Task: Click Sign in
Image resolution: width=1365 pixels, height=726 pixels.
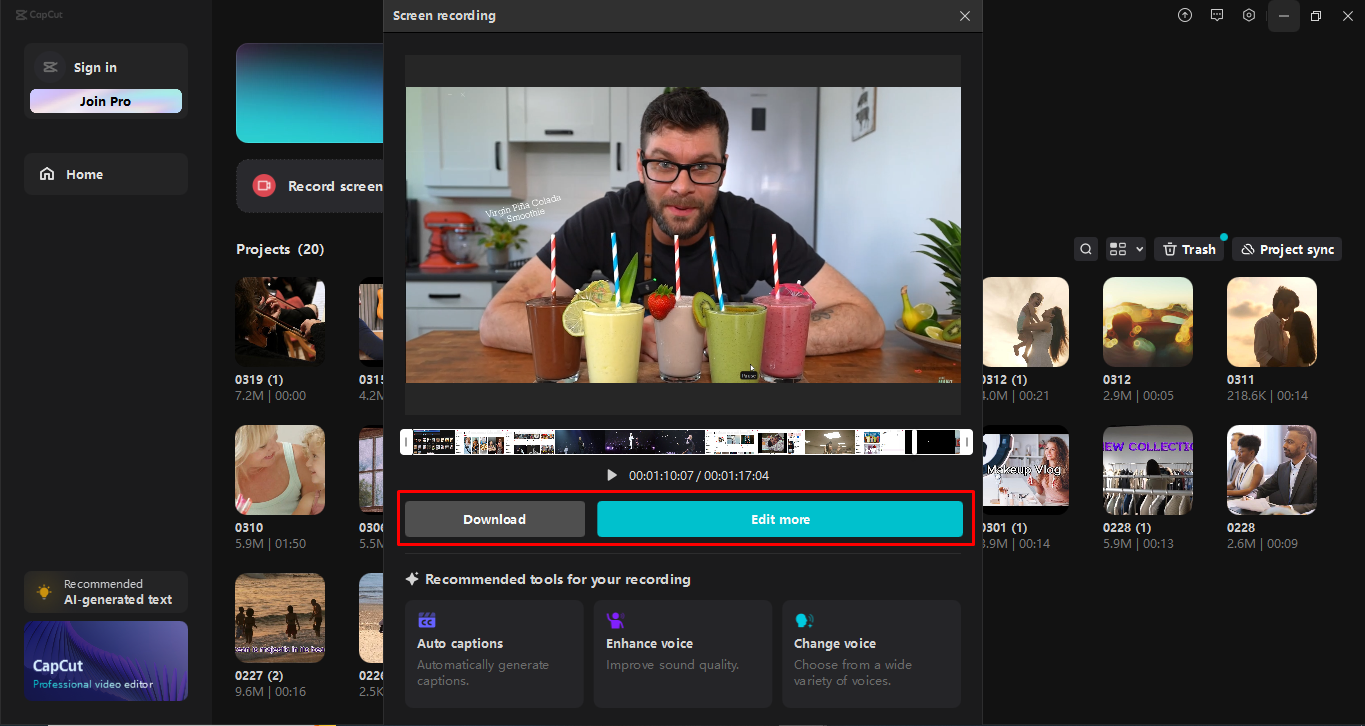Action: [94, 67]
